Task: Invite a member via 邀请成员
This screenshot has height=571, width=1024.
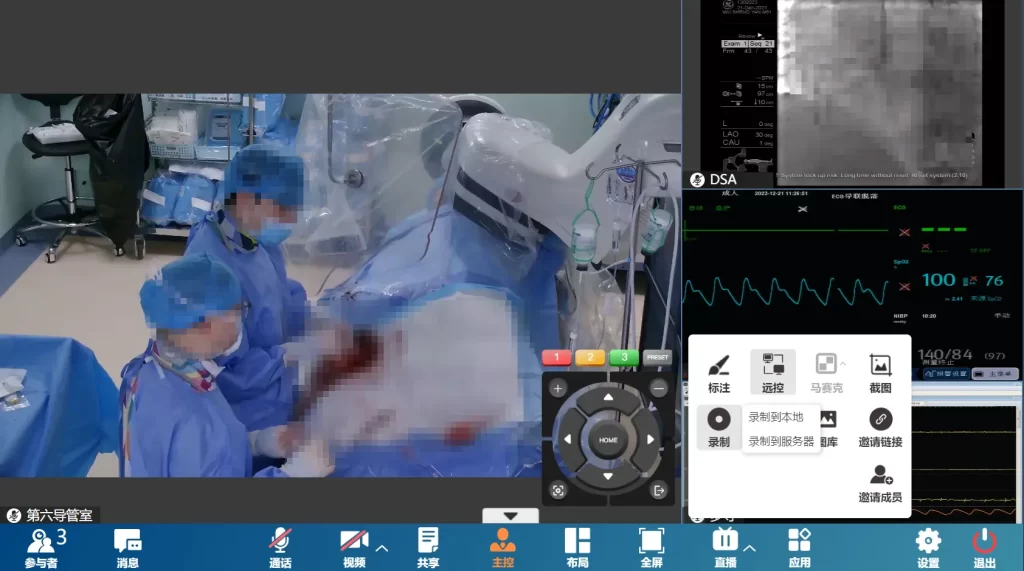Action: click(x=880, y=482)
